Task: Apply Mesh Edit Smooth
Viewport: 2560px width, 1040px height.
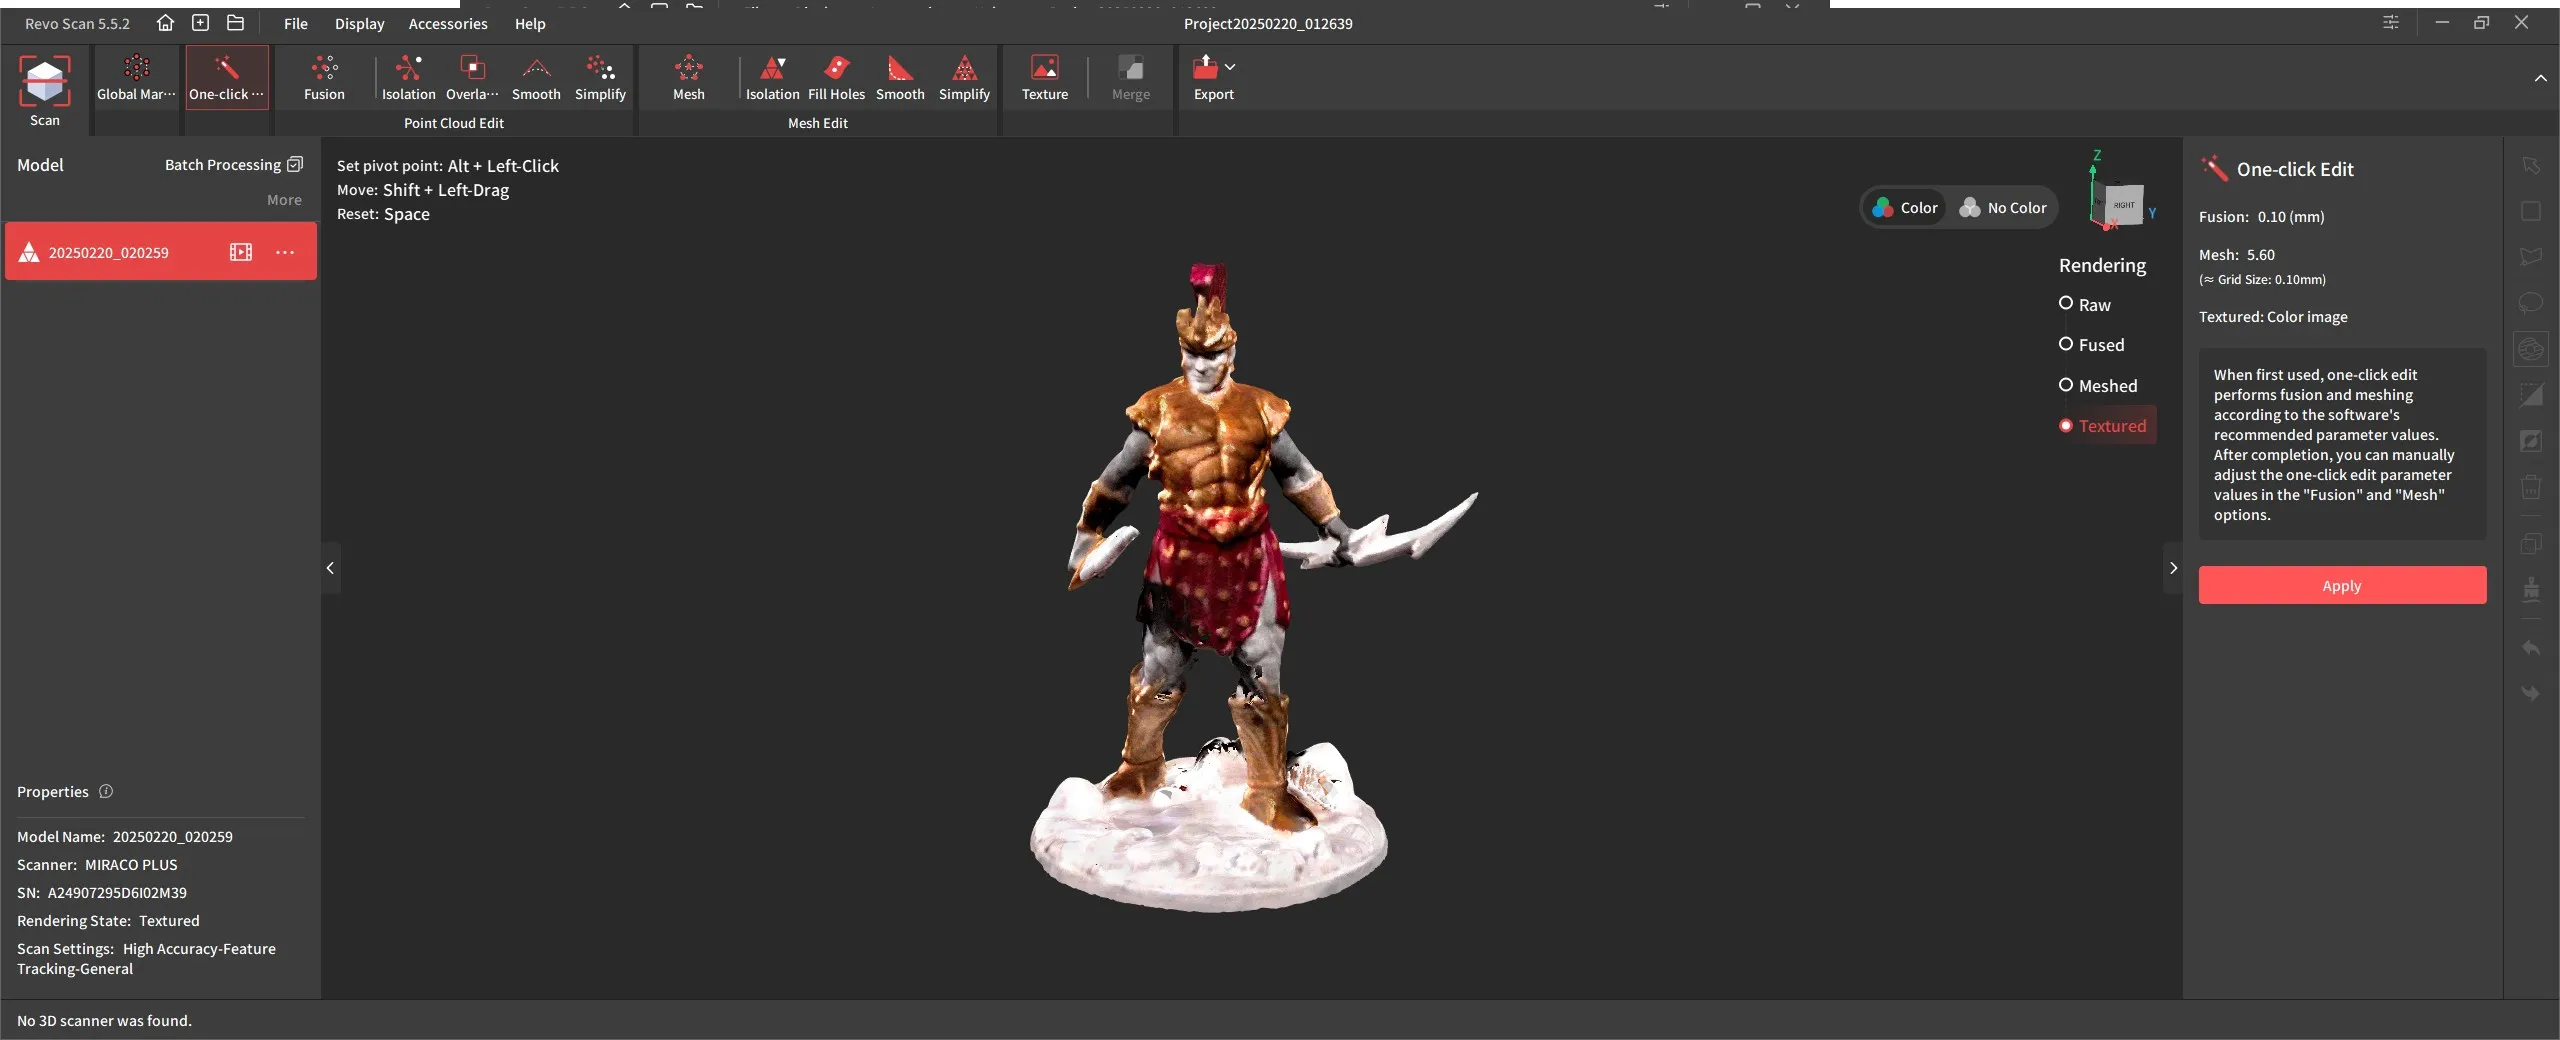Action: coord(900,78)
